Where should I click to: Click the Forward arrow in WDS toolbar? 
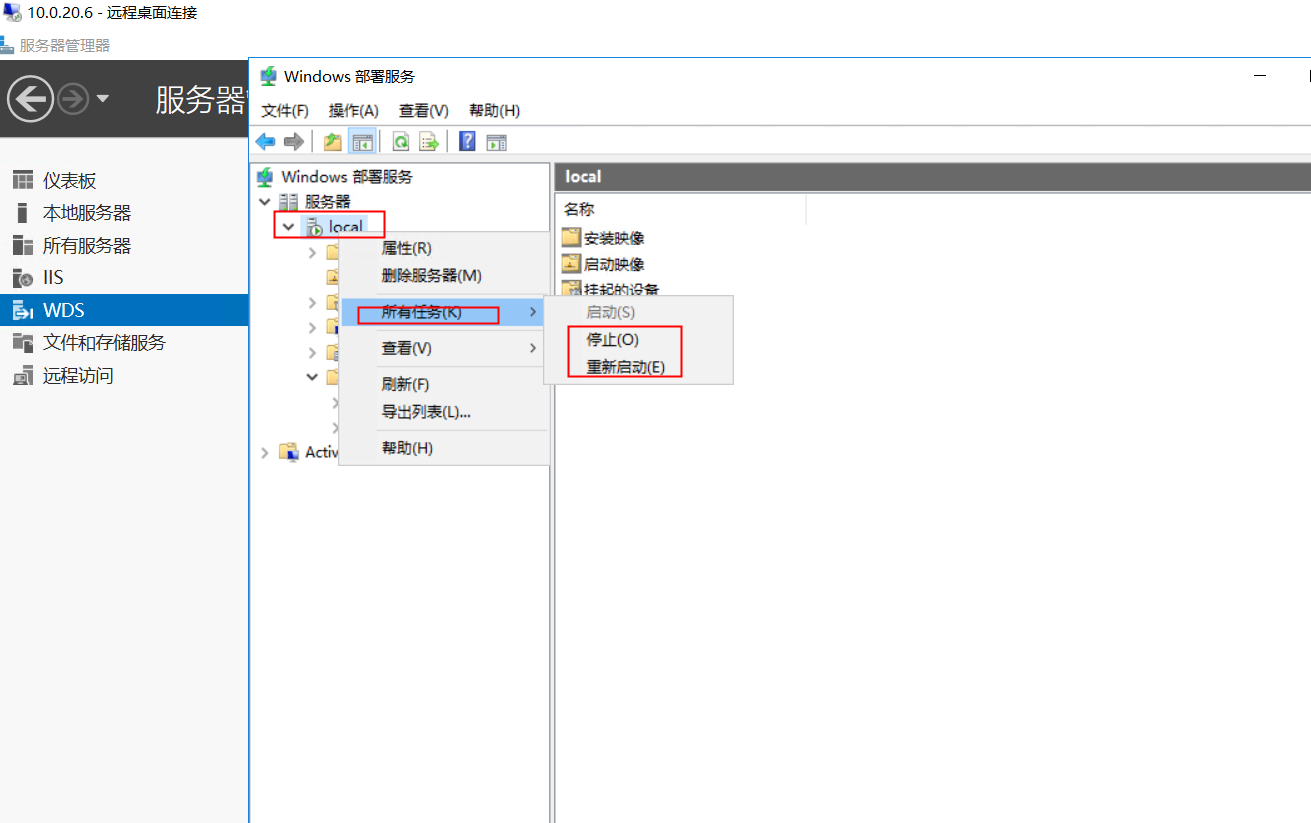294,142
